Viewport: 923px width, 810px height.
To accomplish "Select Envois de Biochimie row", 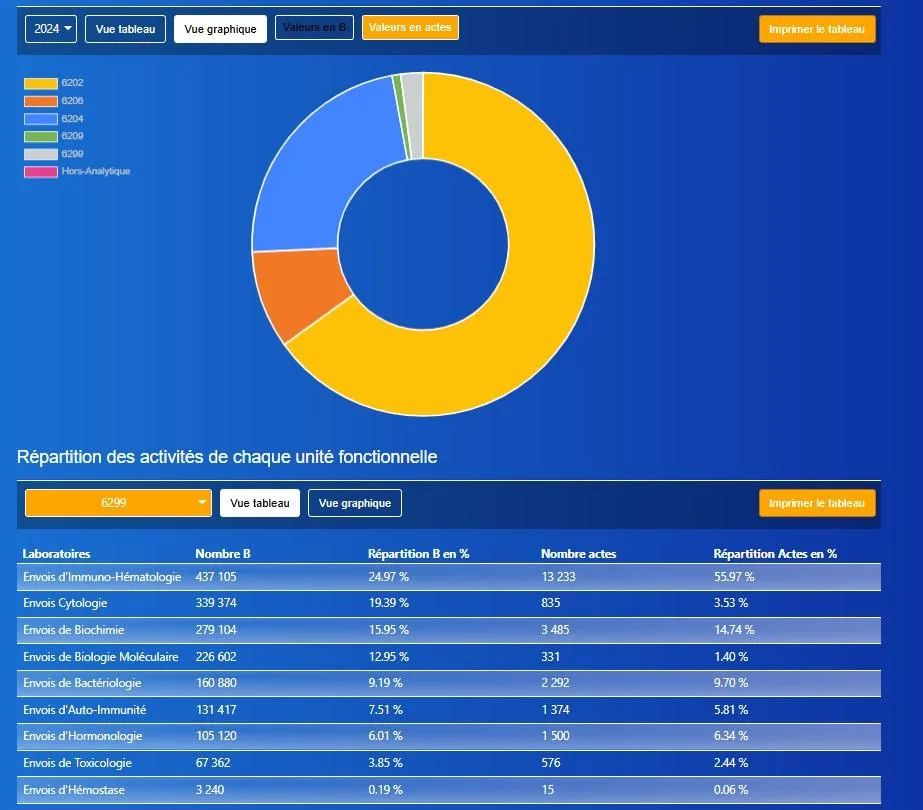I will [x=449, y=630].
